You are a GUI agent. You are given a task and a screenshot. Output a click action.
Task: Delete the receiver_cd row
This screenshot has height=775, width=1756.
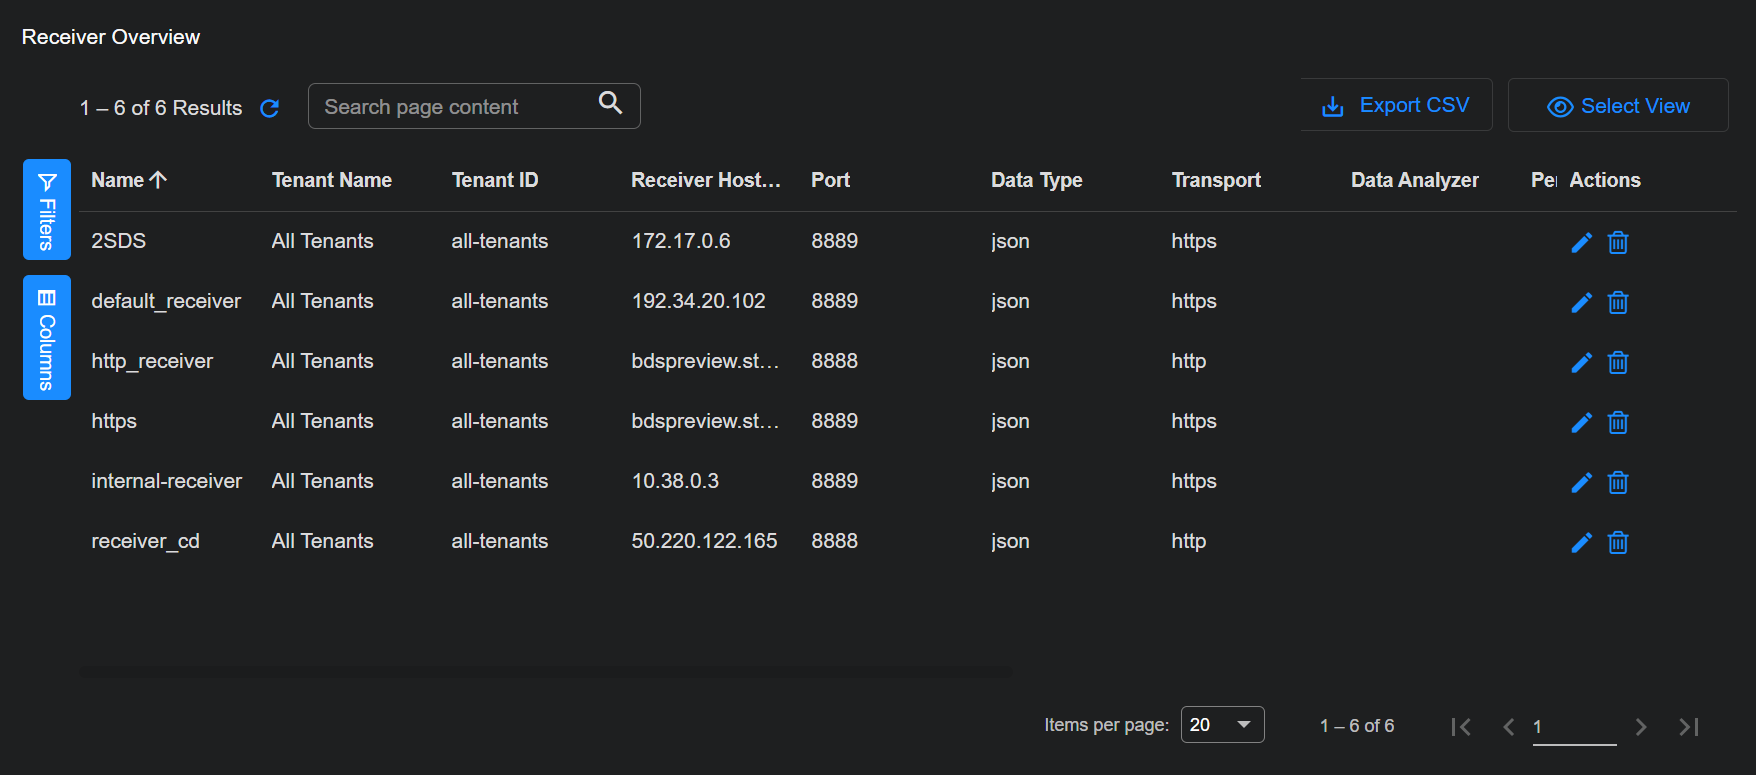pos(1618,543)
